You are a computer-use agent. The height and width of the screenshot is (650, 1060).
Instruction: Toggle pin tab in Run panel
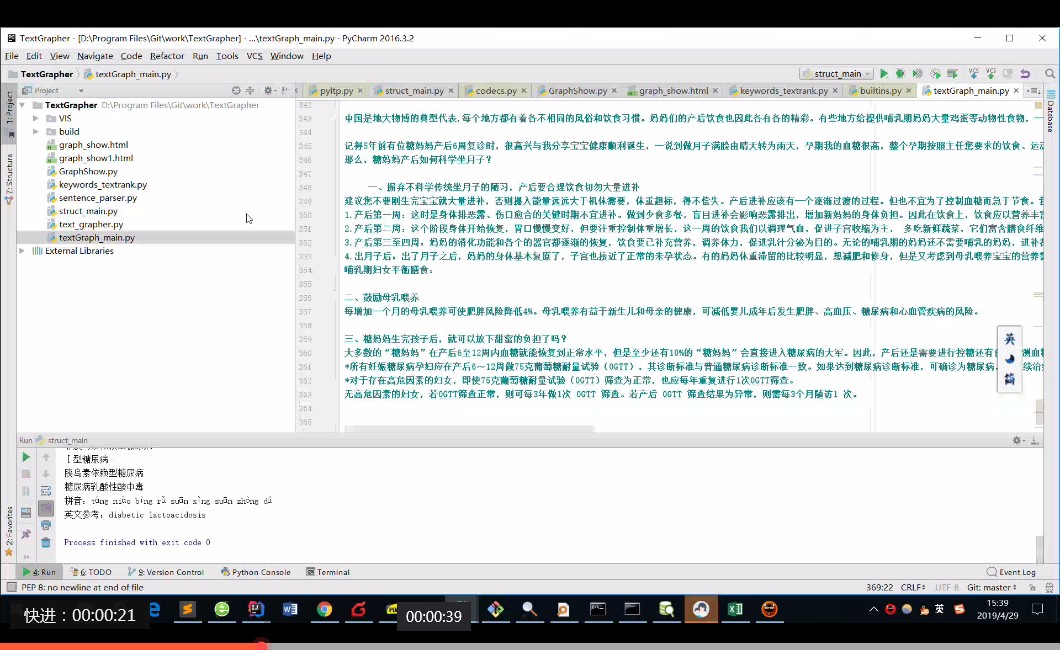click(x=26, y=534)
